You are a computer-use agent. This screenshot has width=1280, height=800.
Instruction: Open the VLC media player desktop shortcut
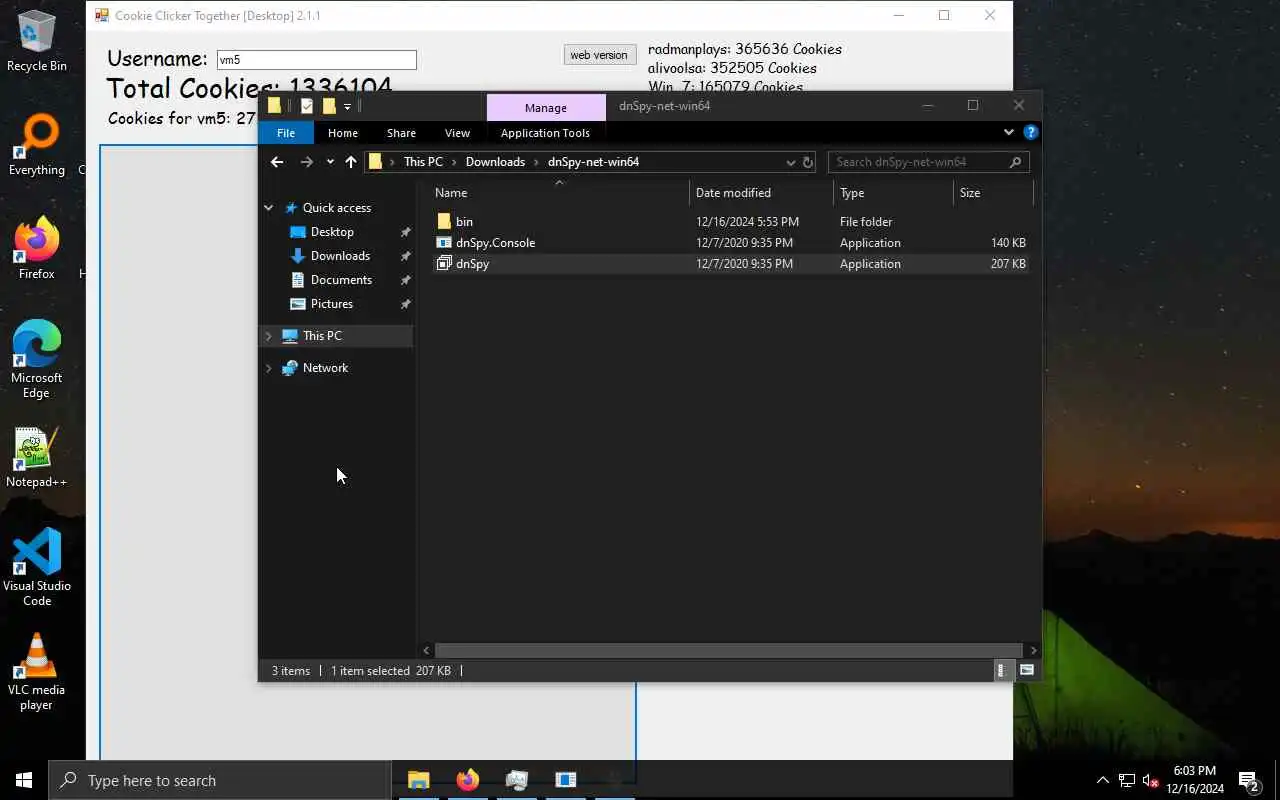point(37,672)
